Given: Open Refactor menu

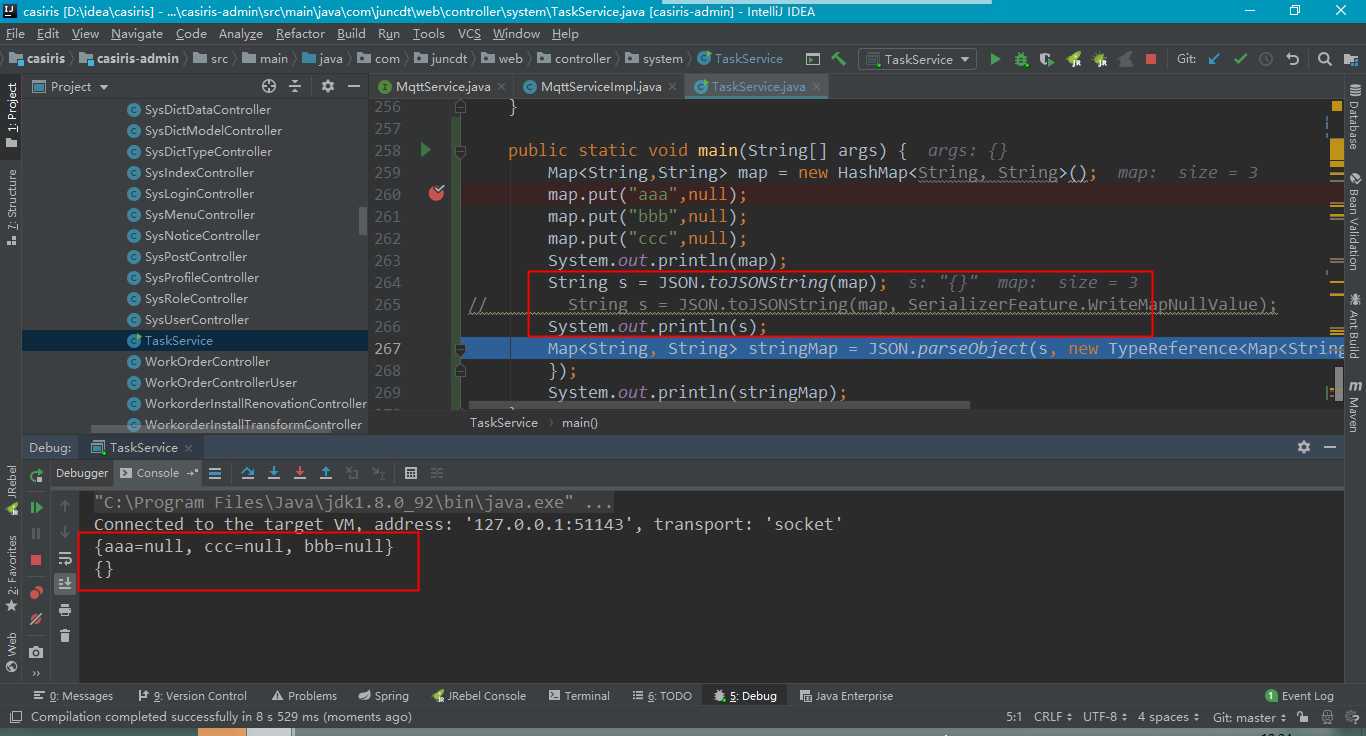Looking at the screenshot, I should [300, 33].
